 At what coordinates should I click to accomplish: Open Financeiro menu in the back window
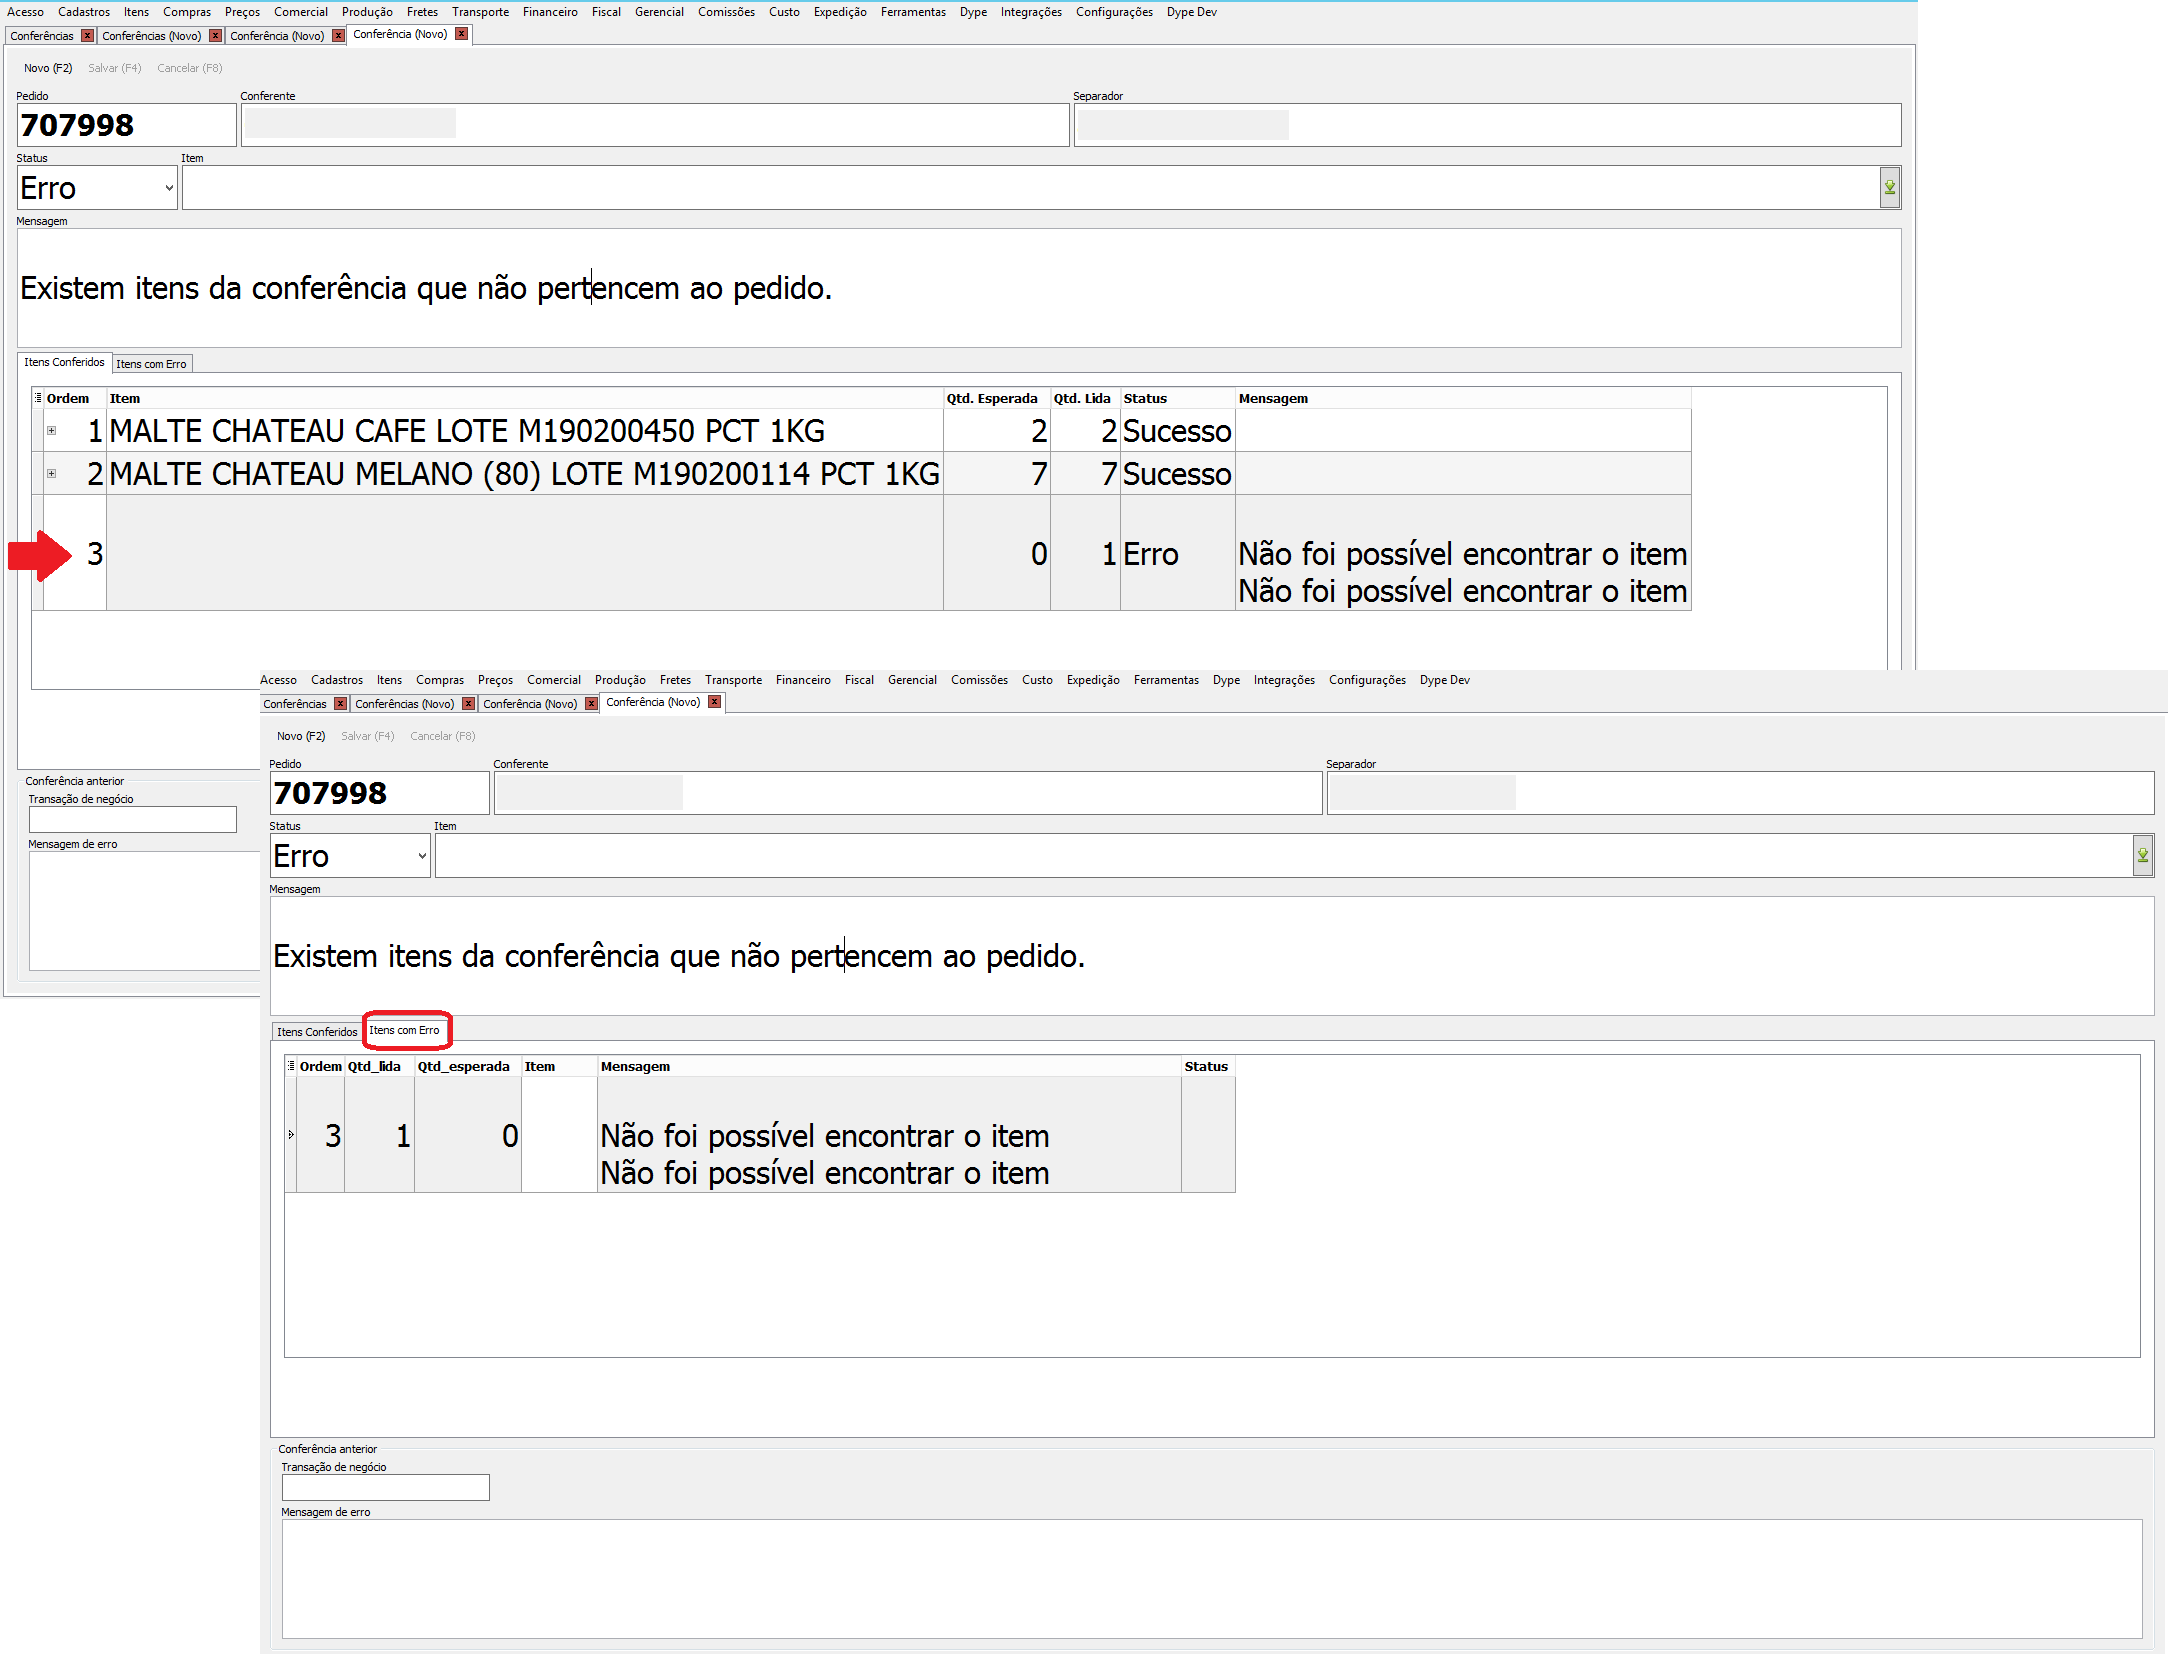coord(550,12)
